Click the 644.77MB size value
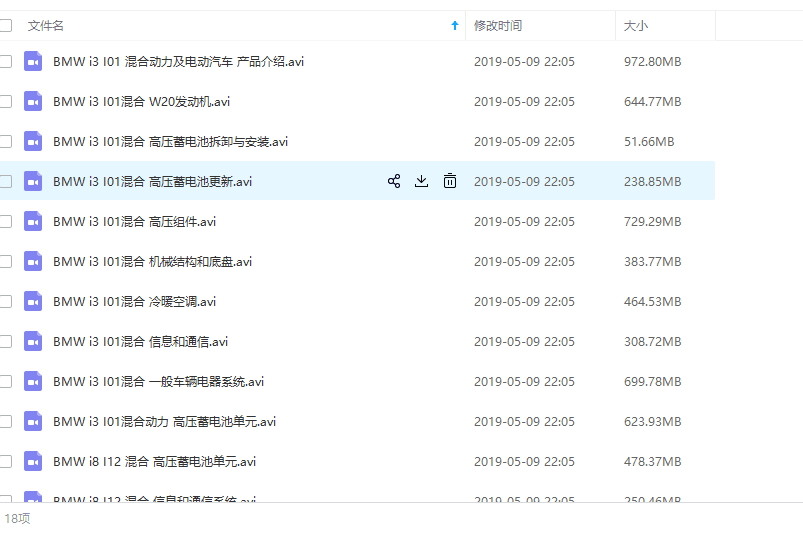This screenshot has width=803, height=534. point(652,101)
